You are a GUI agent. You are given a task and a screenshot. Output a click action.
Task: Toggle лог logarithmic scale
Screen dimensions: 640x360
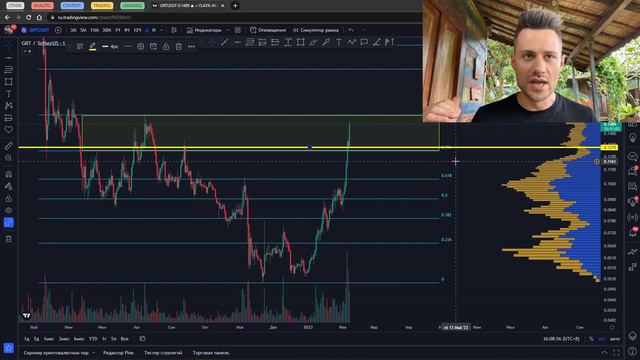click(x=602, y=339)
